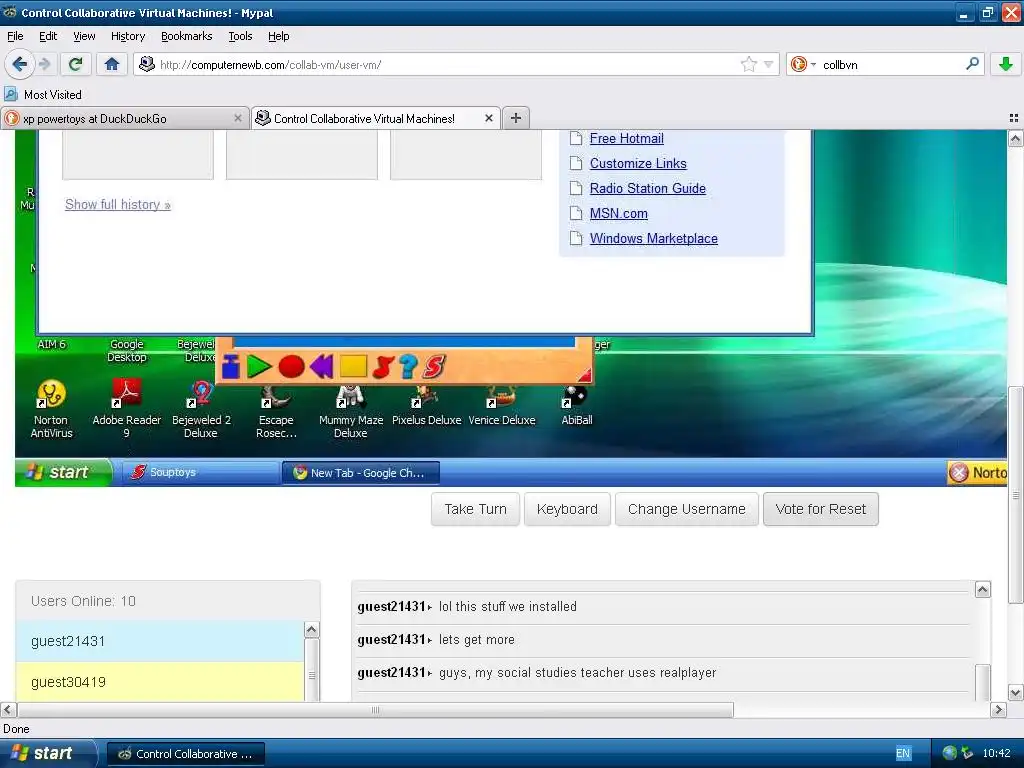The width and height of the screenshot is (1024, 768).
Task: Open the Tools menu
Action: (240, 36)
